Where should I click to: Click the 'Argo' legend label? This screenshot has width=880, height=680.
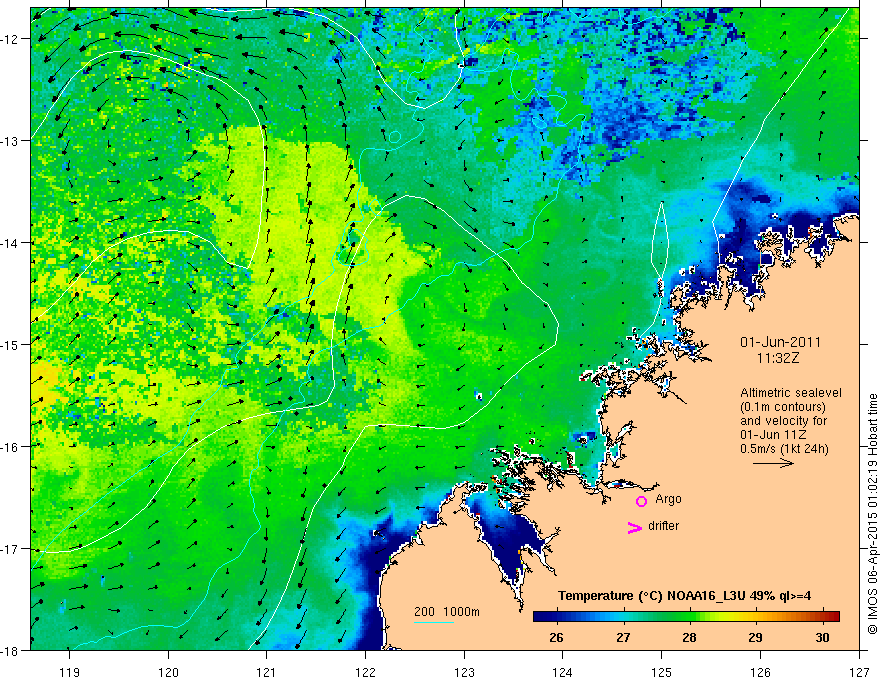(x=668, y=499)
